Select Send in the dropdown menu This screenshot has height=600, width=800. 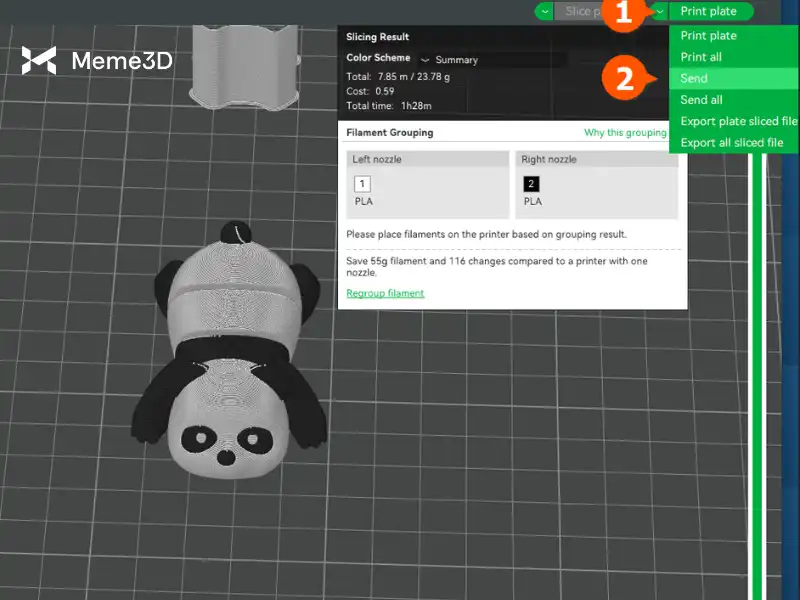694,79
